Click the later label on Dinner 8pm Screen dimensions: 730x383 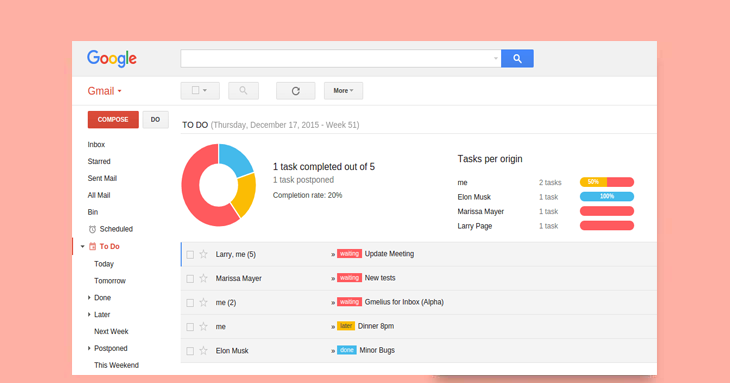point(346,326)
